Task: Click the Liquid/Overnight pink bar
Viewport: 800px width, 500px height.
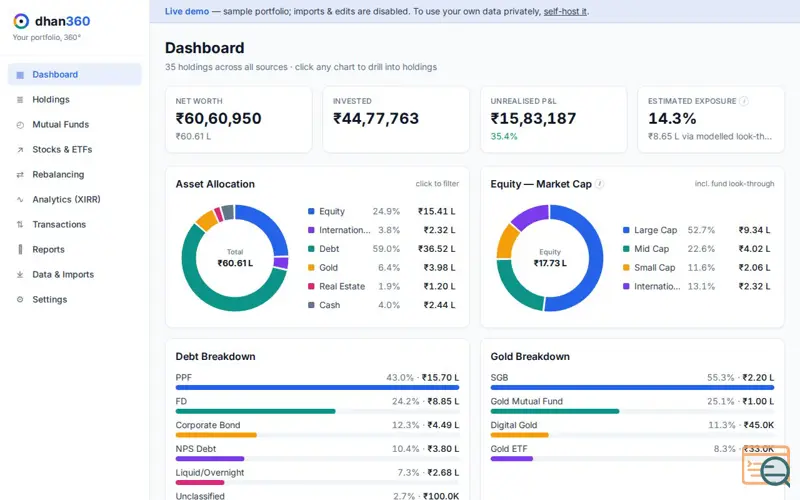Action: [200, 483]
